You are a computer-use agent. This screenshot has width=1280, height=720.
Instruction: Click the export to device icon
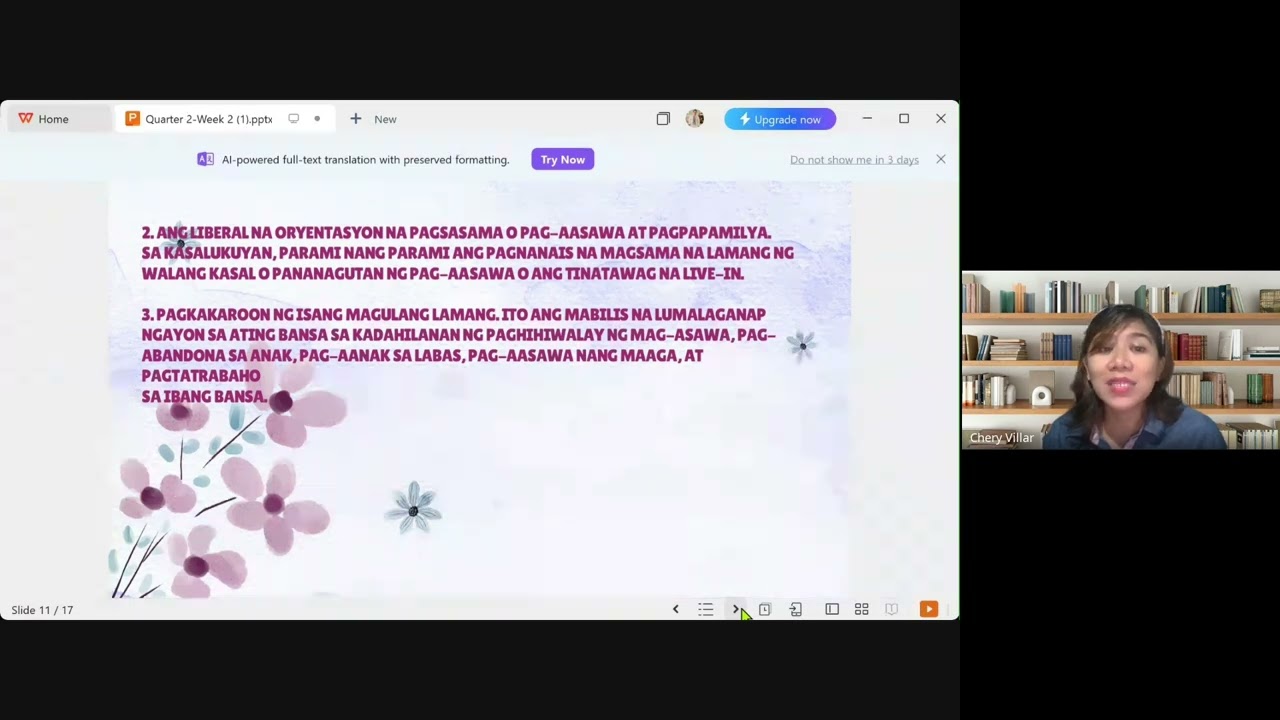796,609
